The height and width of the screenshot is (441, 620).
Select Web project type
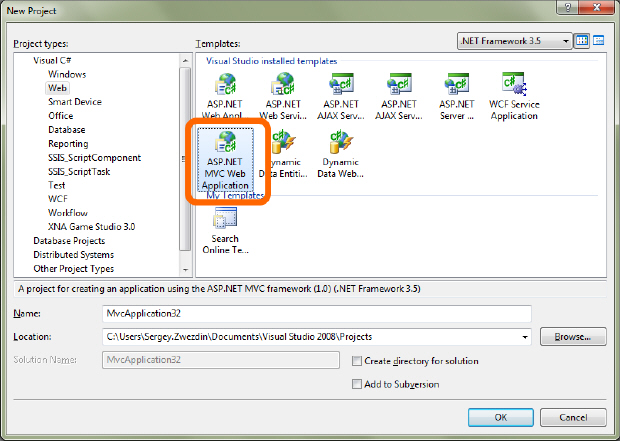click(x=57, y=88)
